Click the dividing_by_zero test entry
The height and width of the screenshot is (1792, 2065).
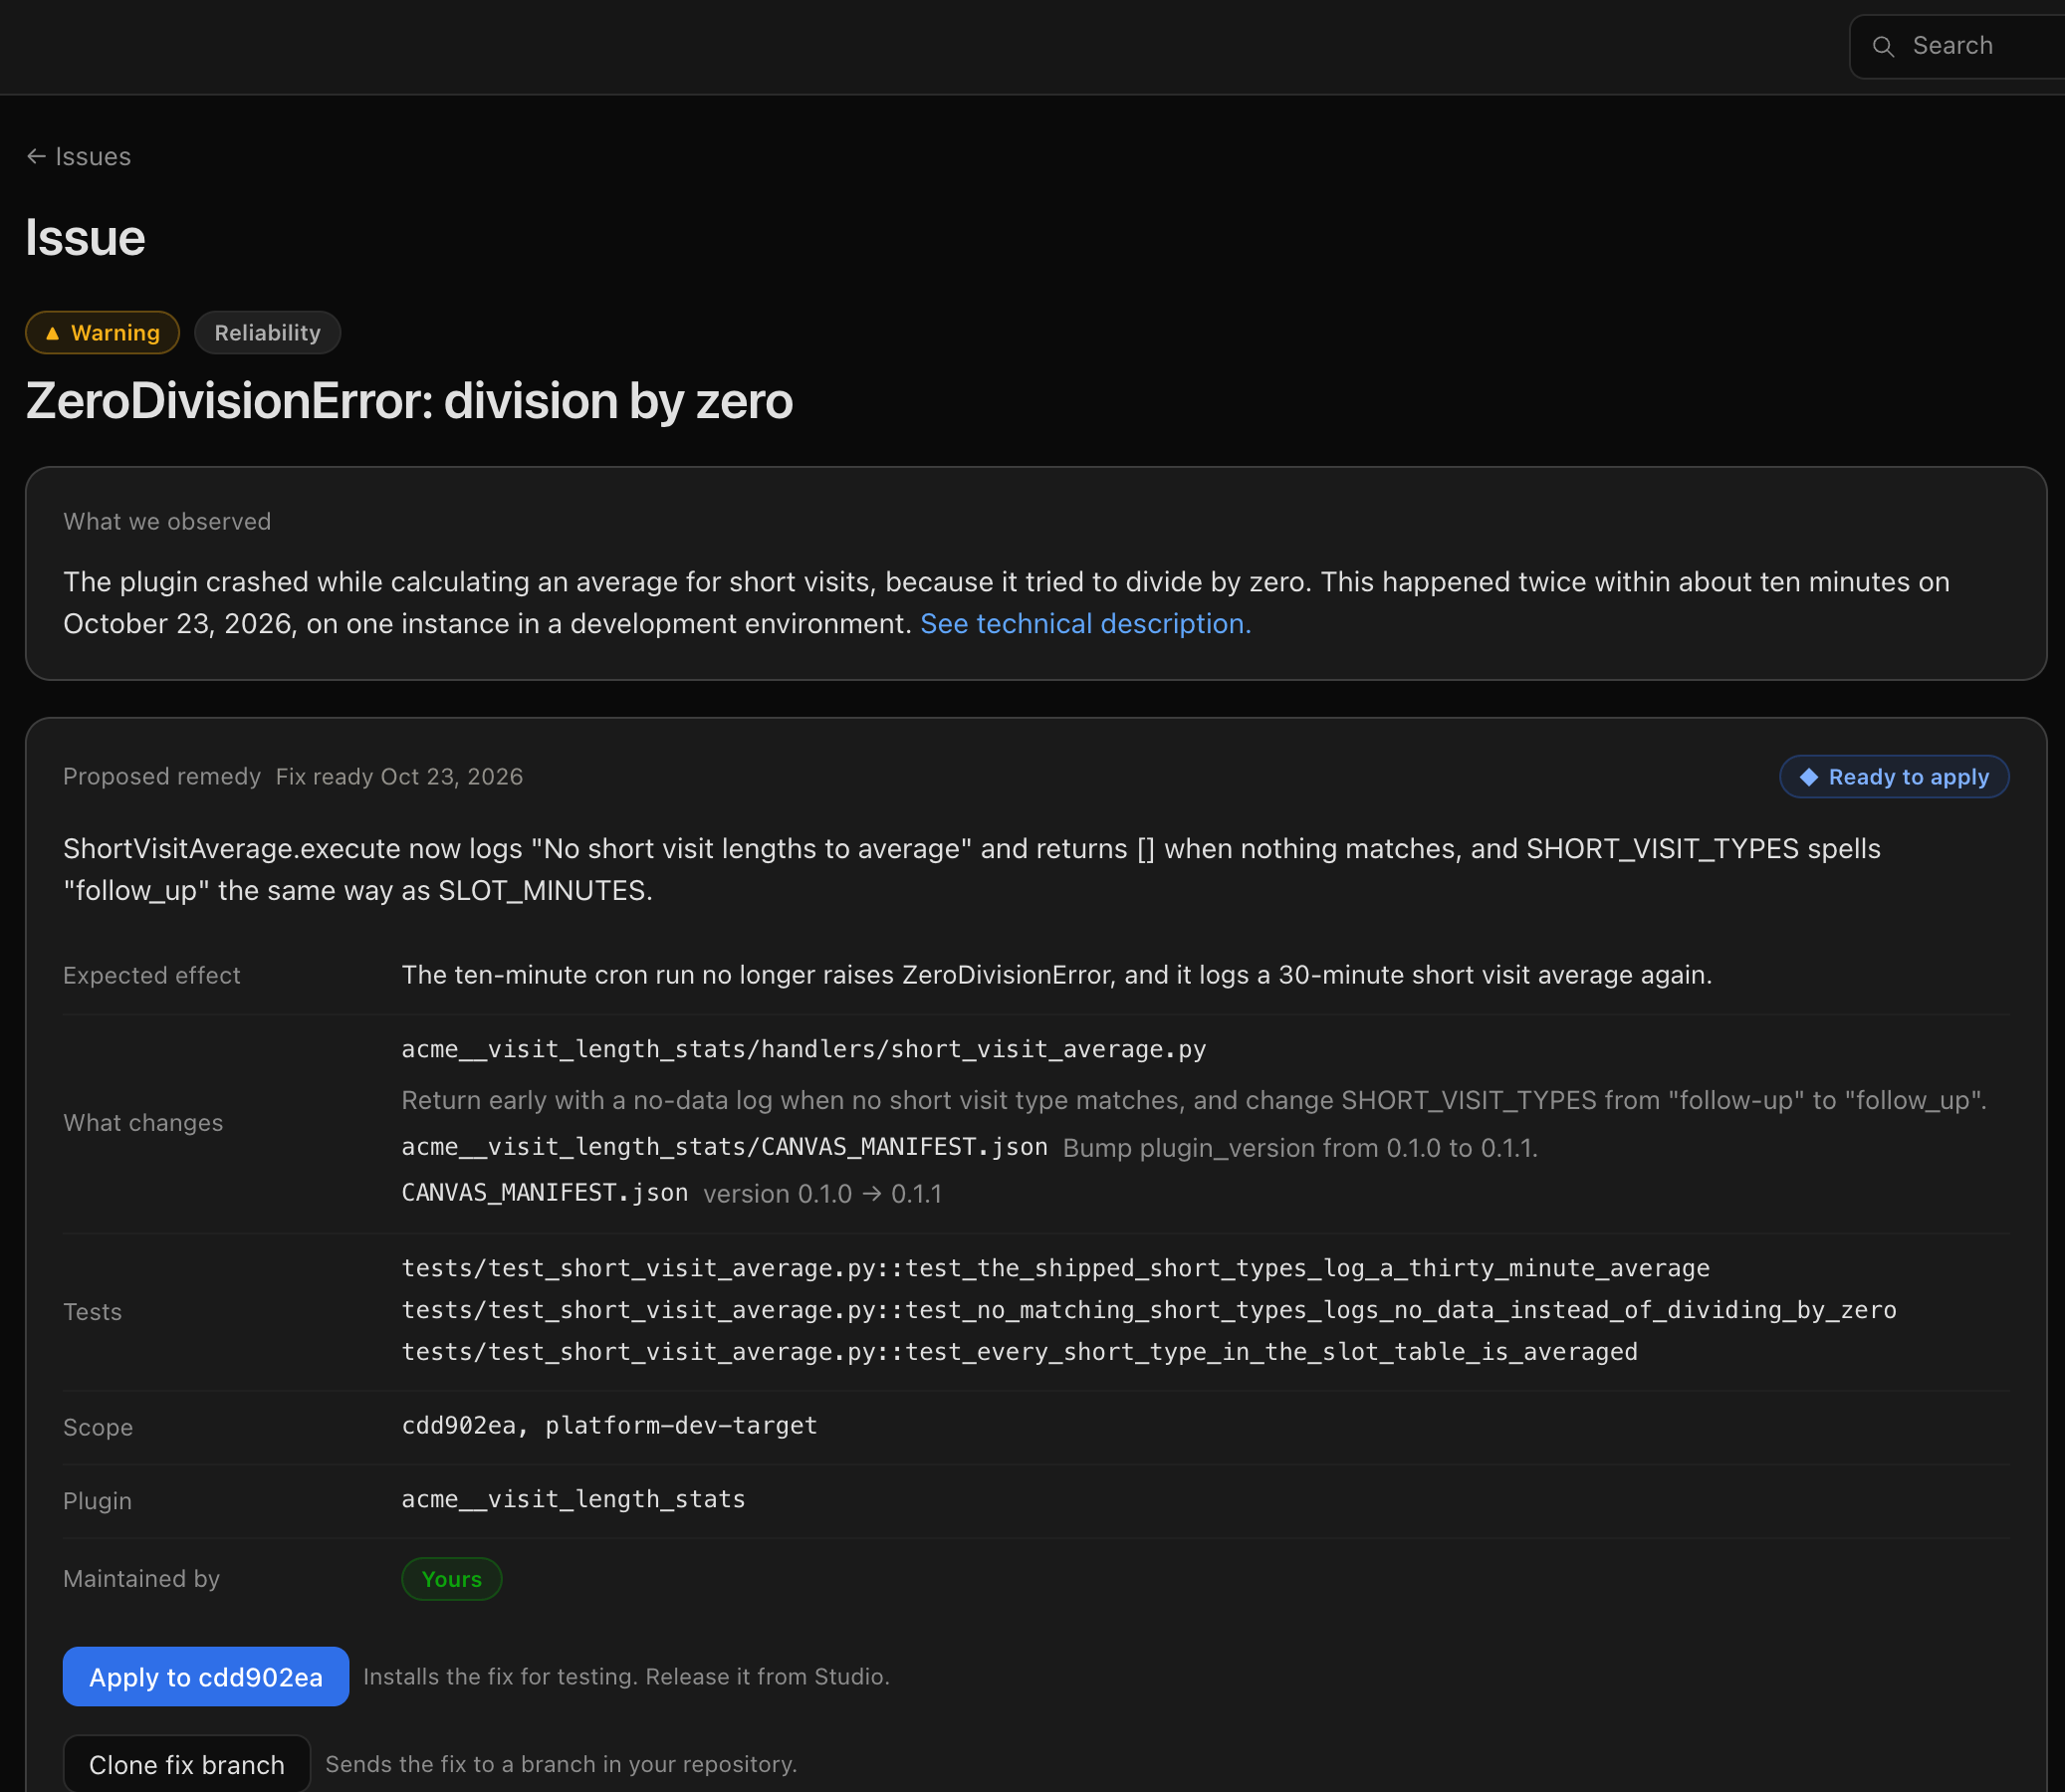tap(1149, 1310)
